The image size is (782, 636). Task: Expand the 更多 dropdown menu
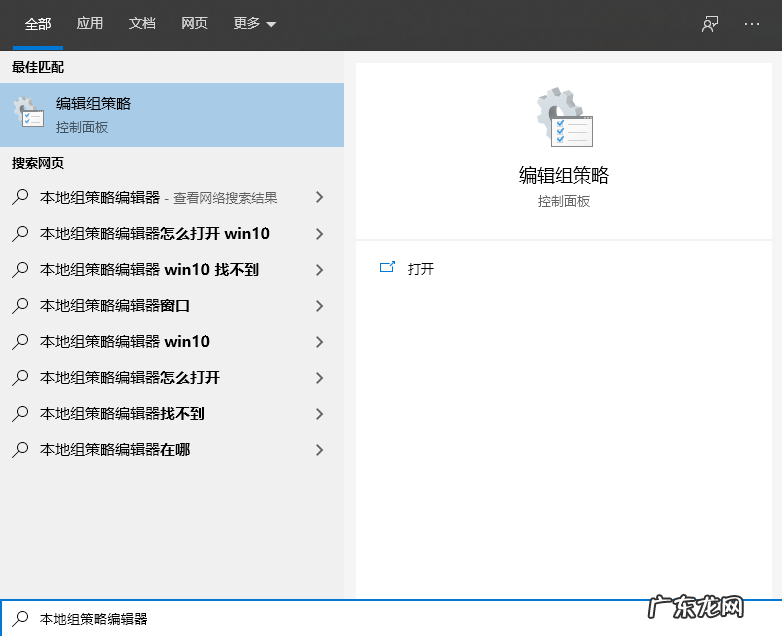click(x=254, y=23)
